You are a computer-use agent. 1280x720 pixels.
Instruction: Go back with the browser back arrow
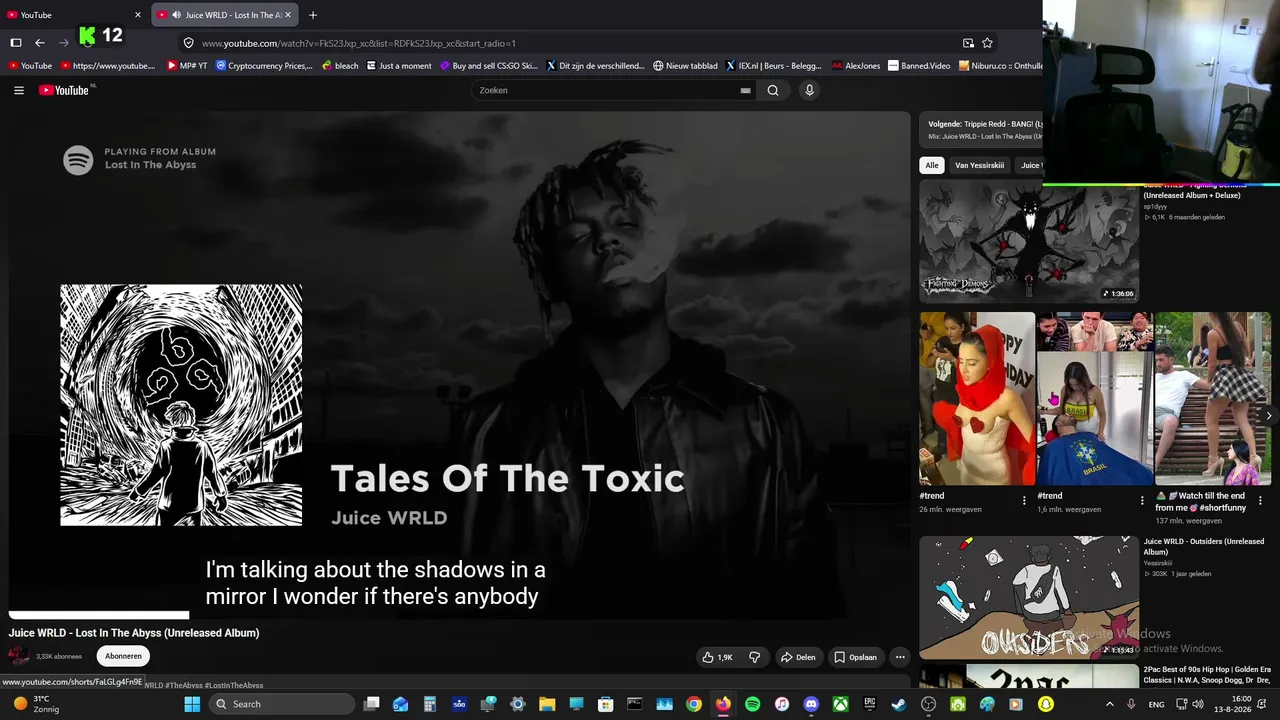(x=40, y=43)
